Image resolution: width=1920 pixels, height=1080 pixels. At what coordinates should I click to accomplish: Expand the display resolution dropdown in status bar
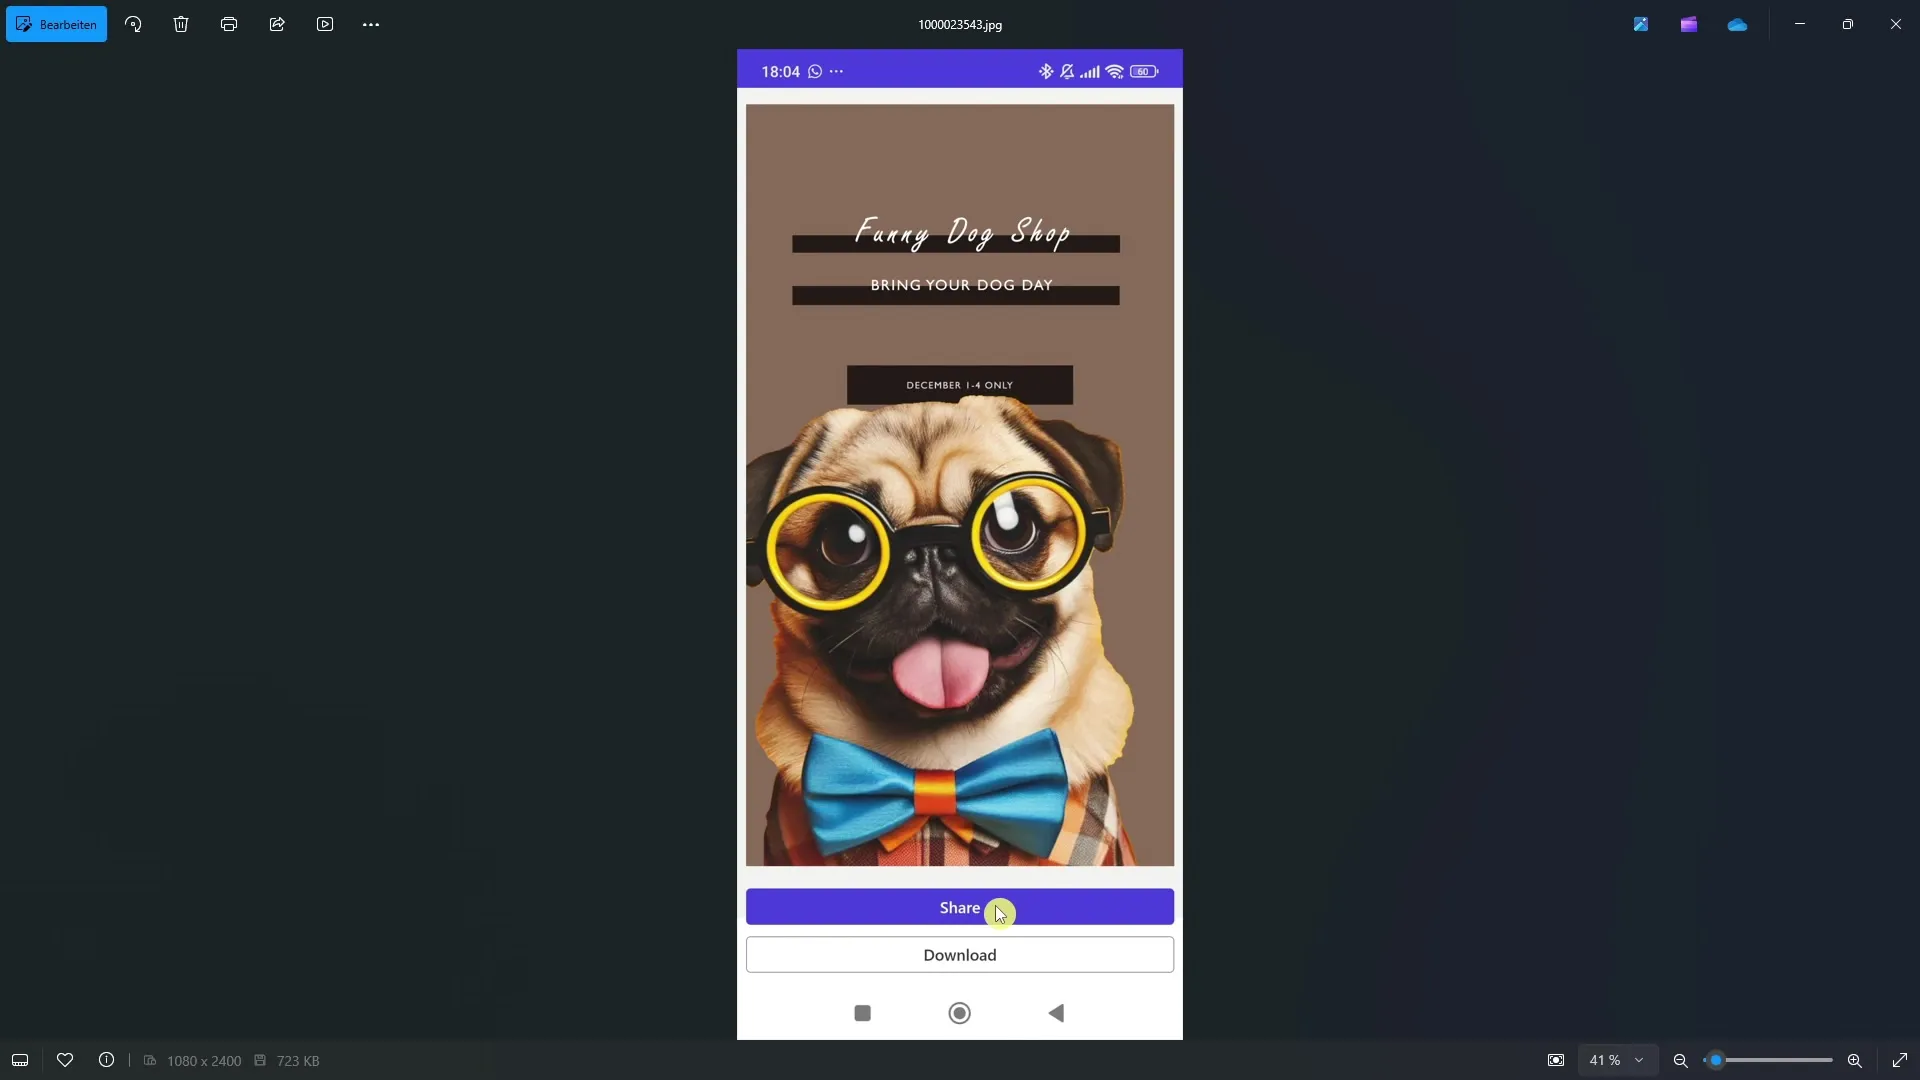click(x=204, y=1060)
